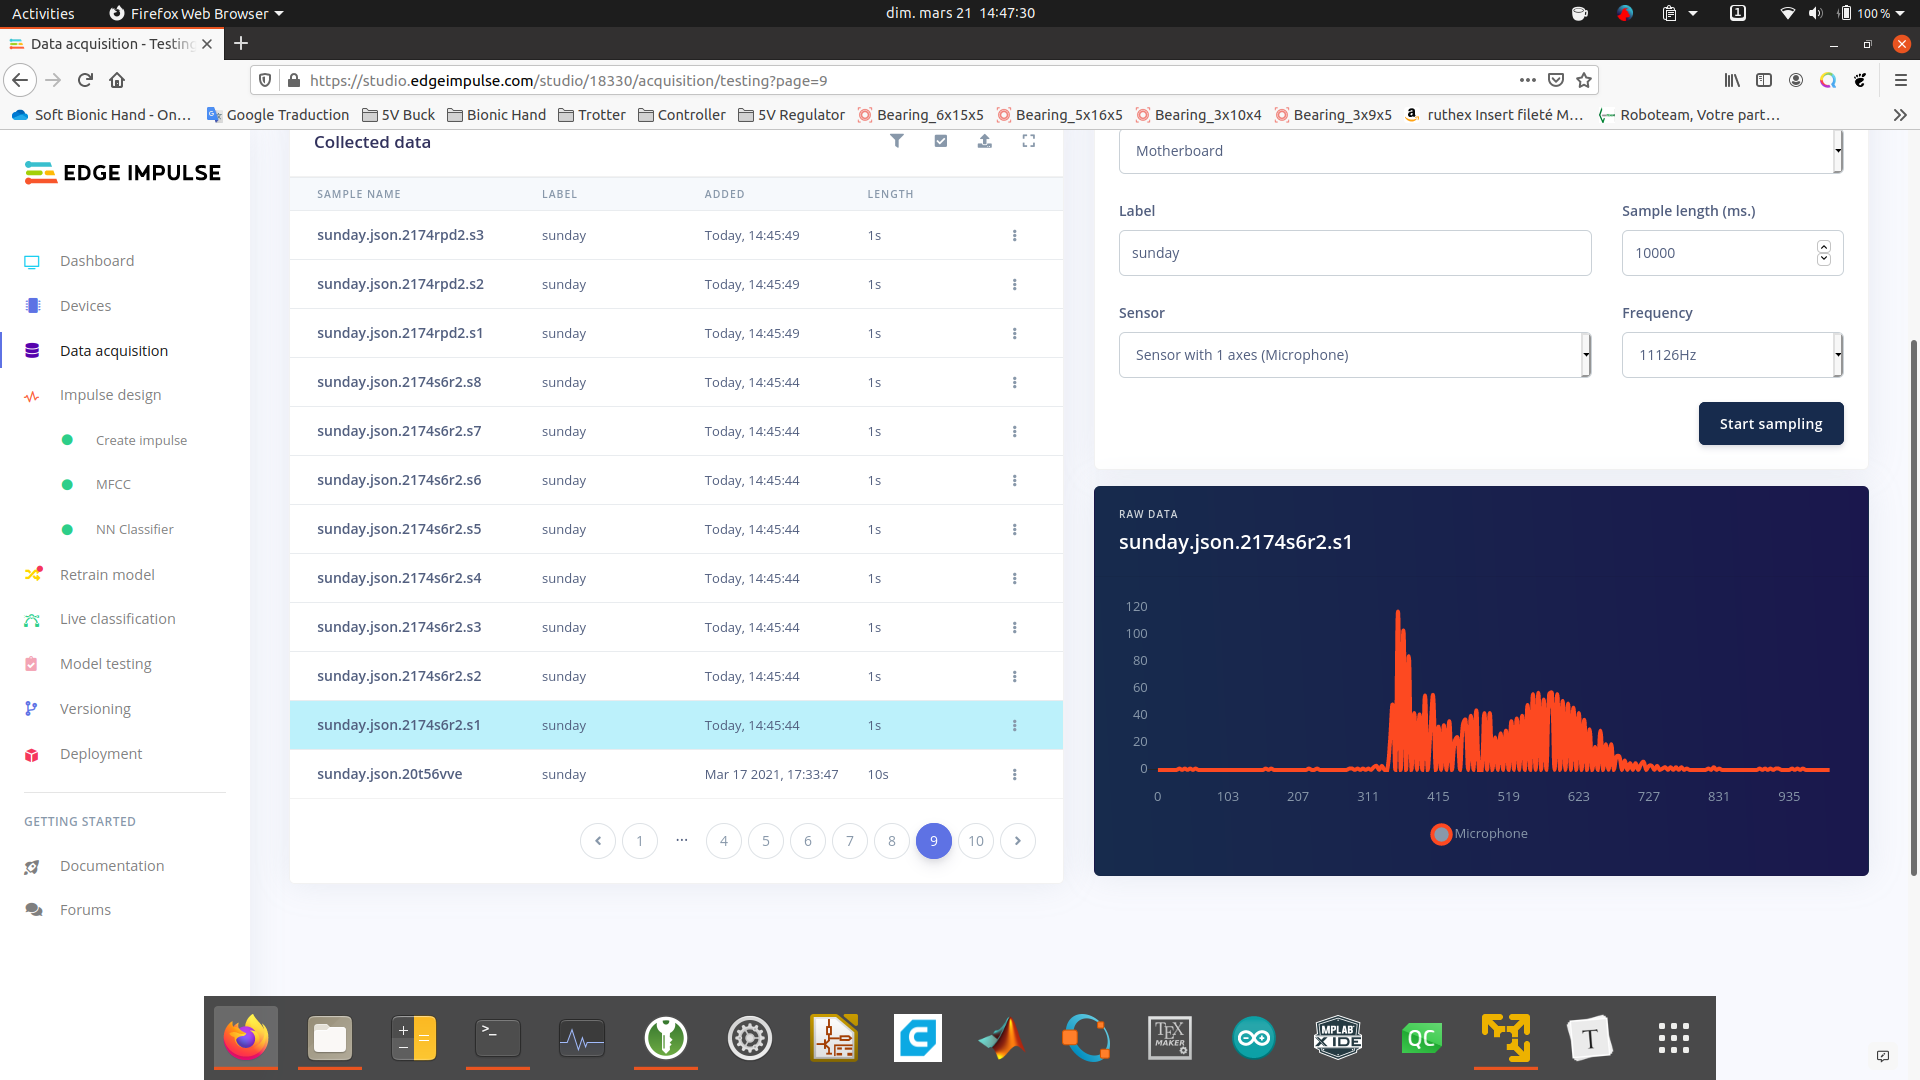Open the Activities overview

tap(43, 13)
